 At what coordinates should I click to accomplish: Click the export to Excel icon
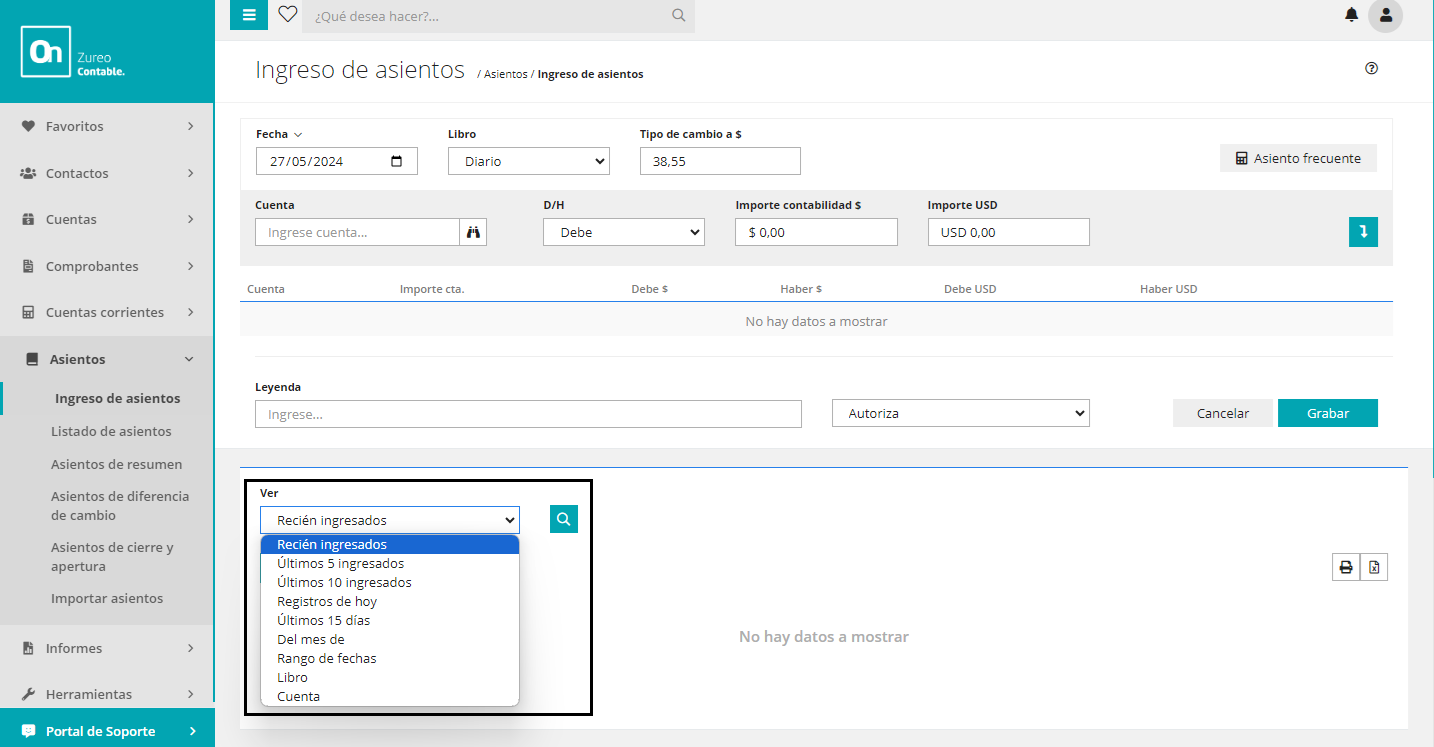1374,567
